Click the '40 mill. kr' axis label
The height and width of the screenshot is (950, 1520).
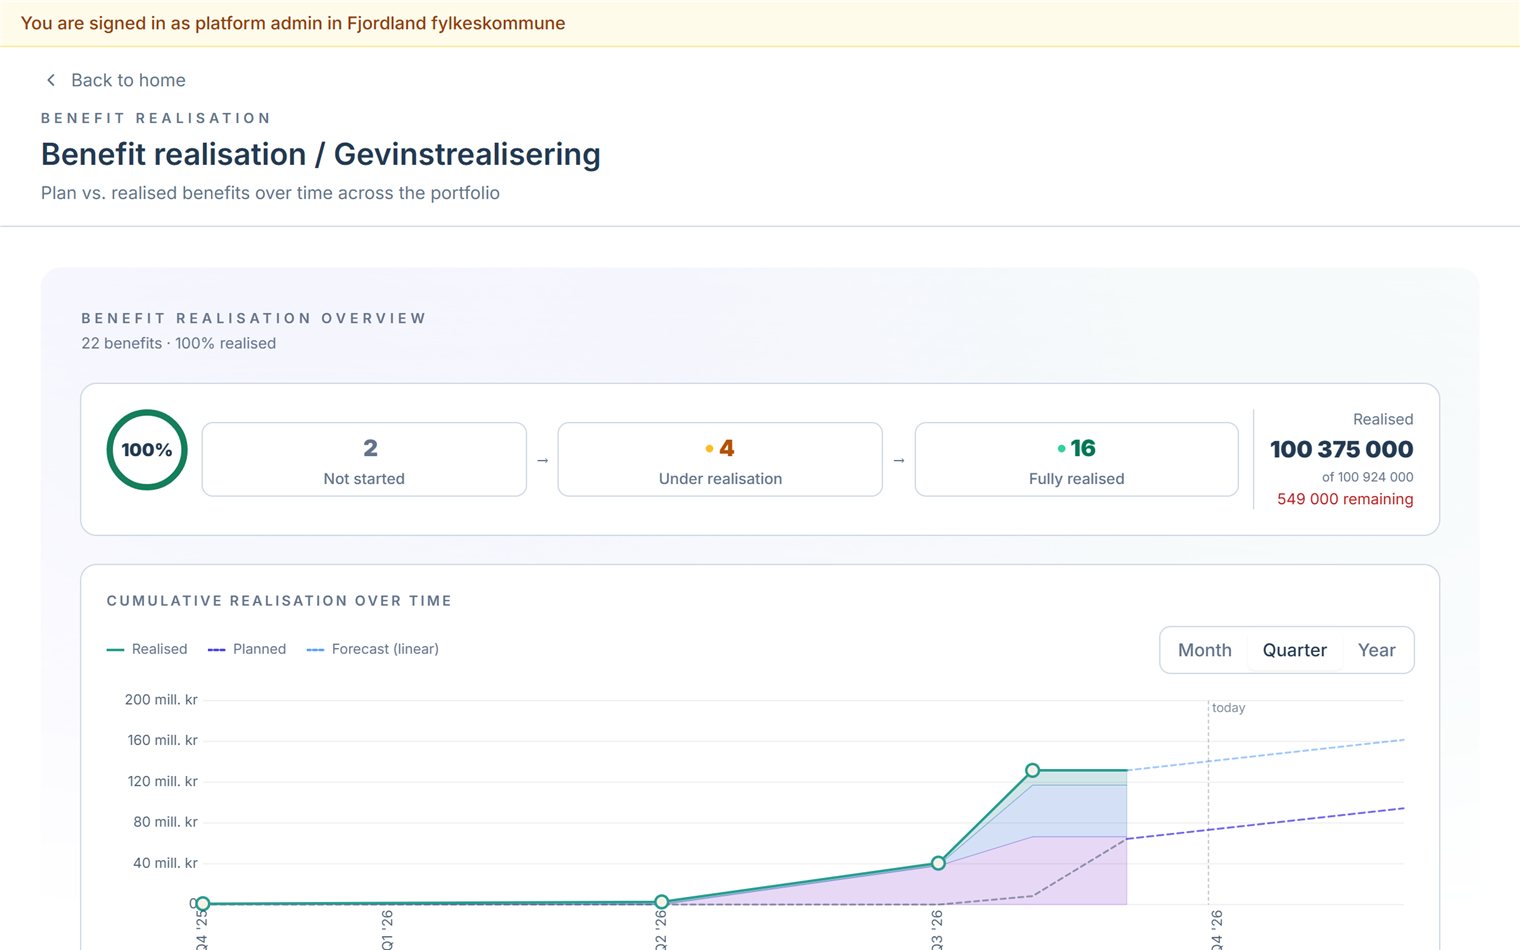tap(165, 863)
